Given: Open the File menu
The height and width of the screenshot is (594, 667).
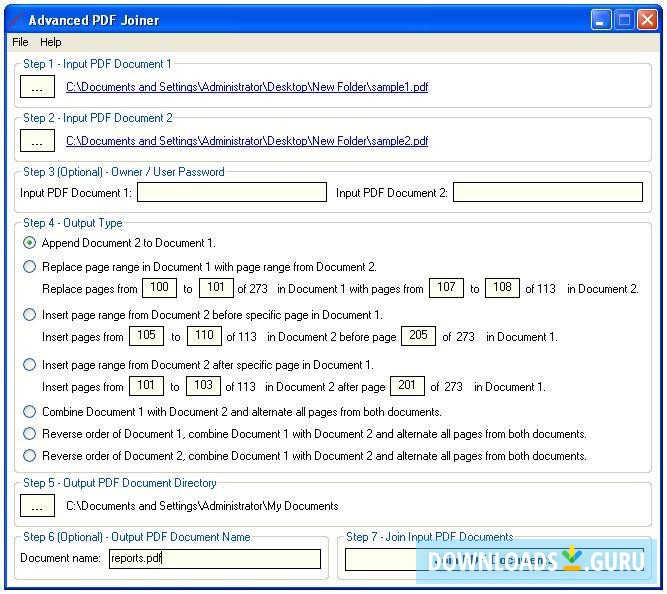Looking at the screenshot, I should [20, 42].
